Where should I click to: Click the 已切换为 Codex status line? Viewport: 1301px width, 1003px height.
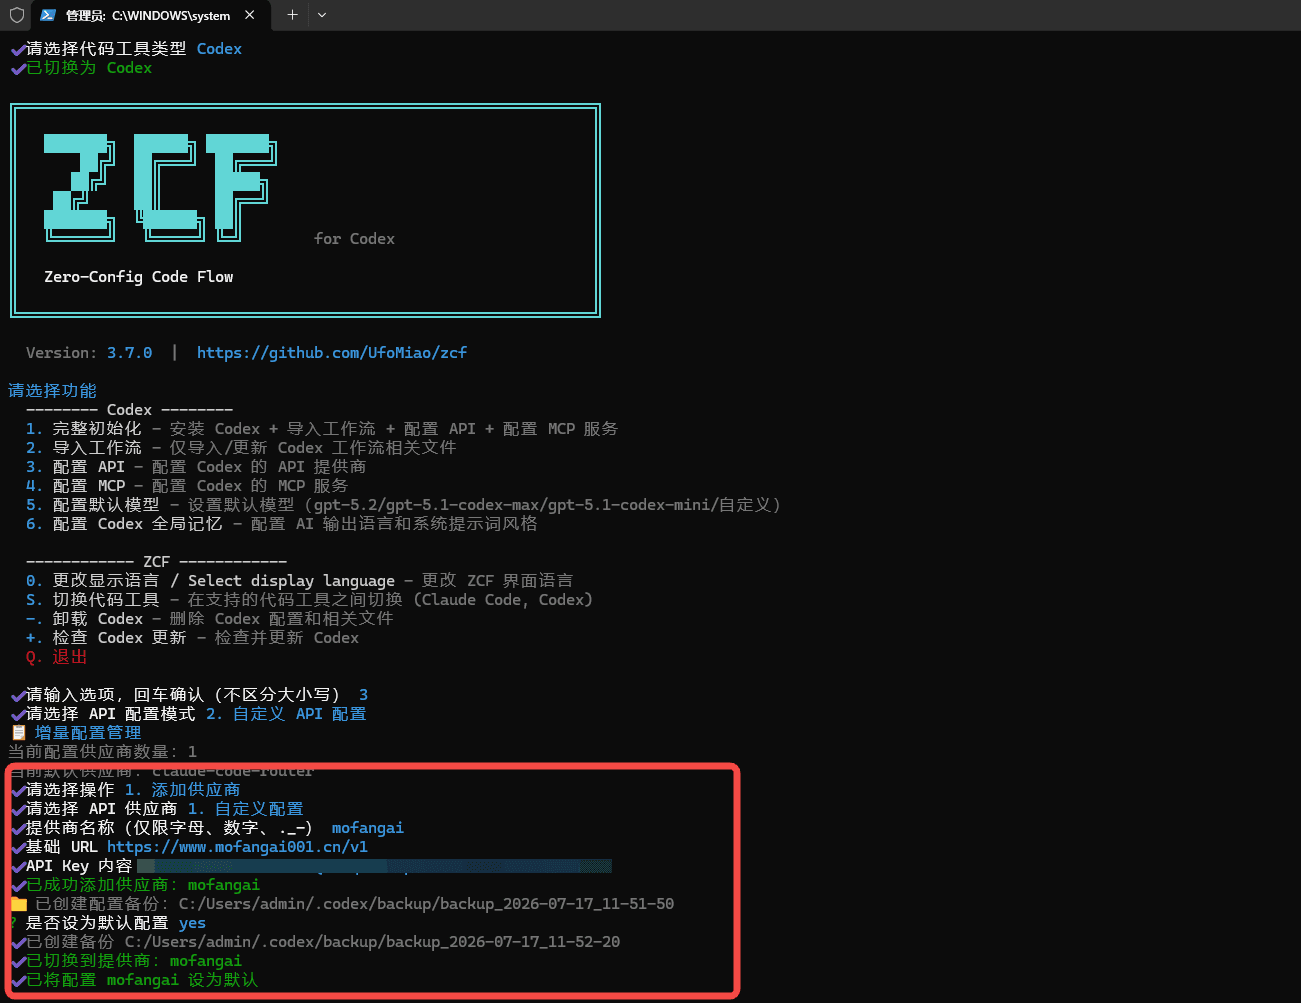[81, 68]
